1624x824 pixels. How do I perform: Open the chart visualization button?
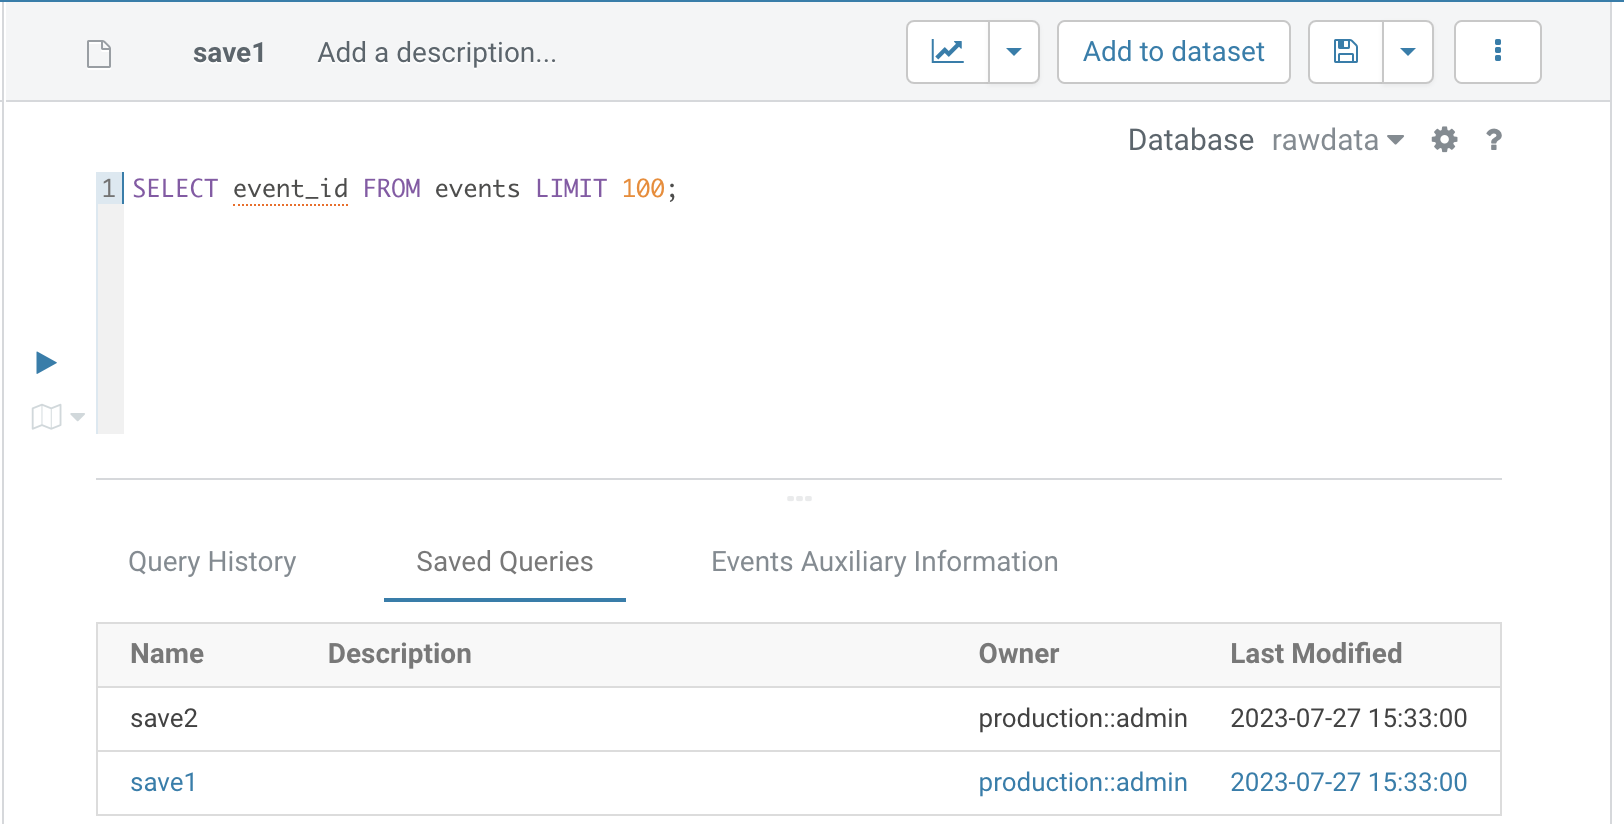tap(948, 52)
